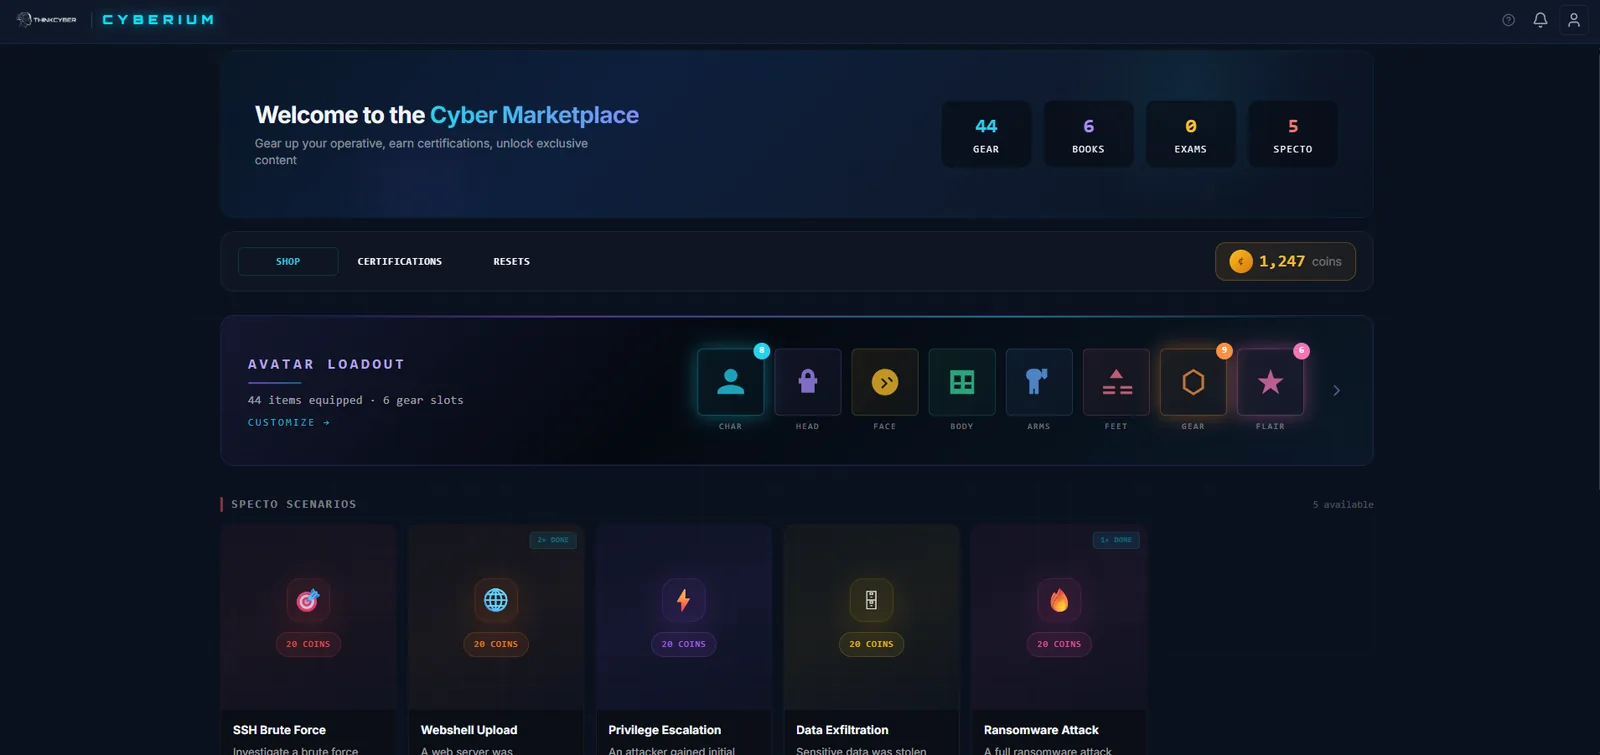
Task: Click the DONE badge on Webshell Upload
Action: point(553,540)
